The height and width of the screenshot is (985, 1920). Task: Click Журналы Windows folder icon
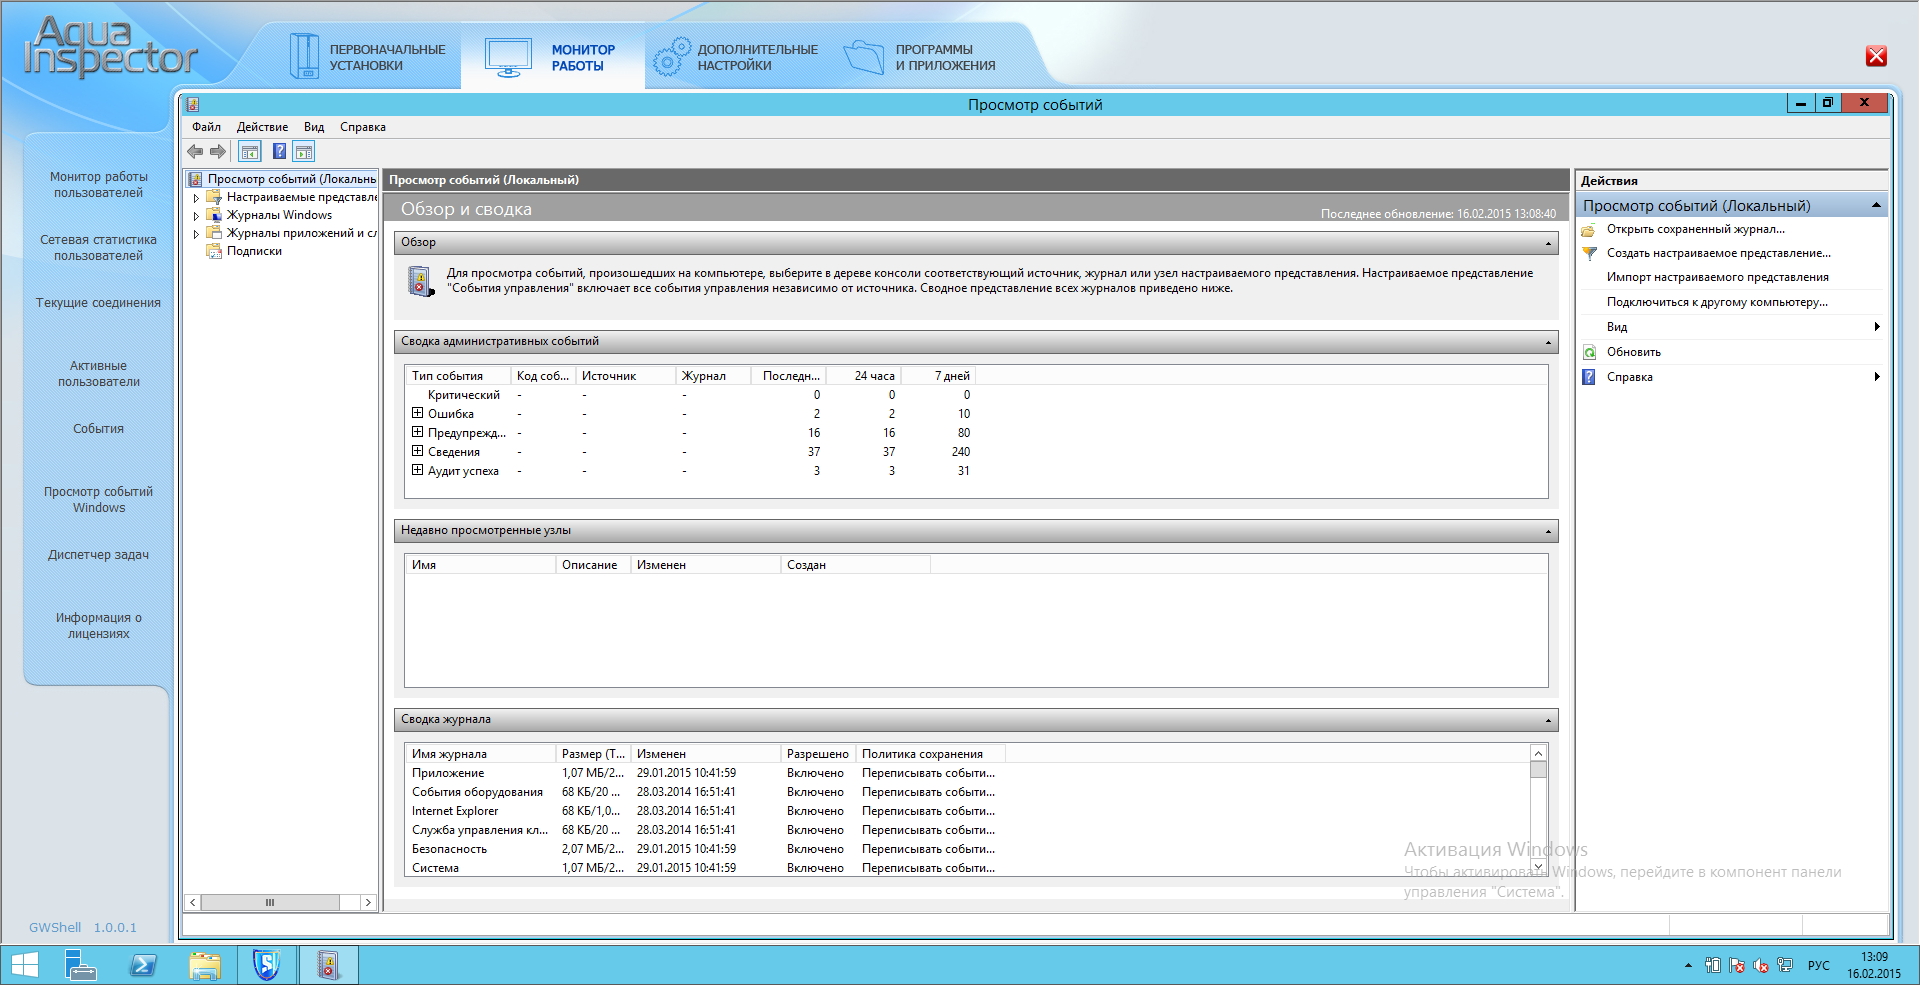(x=213, y=215)
